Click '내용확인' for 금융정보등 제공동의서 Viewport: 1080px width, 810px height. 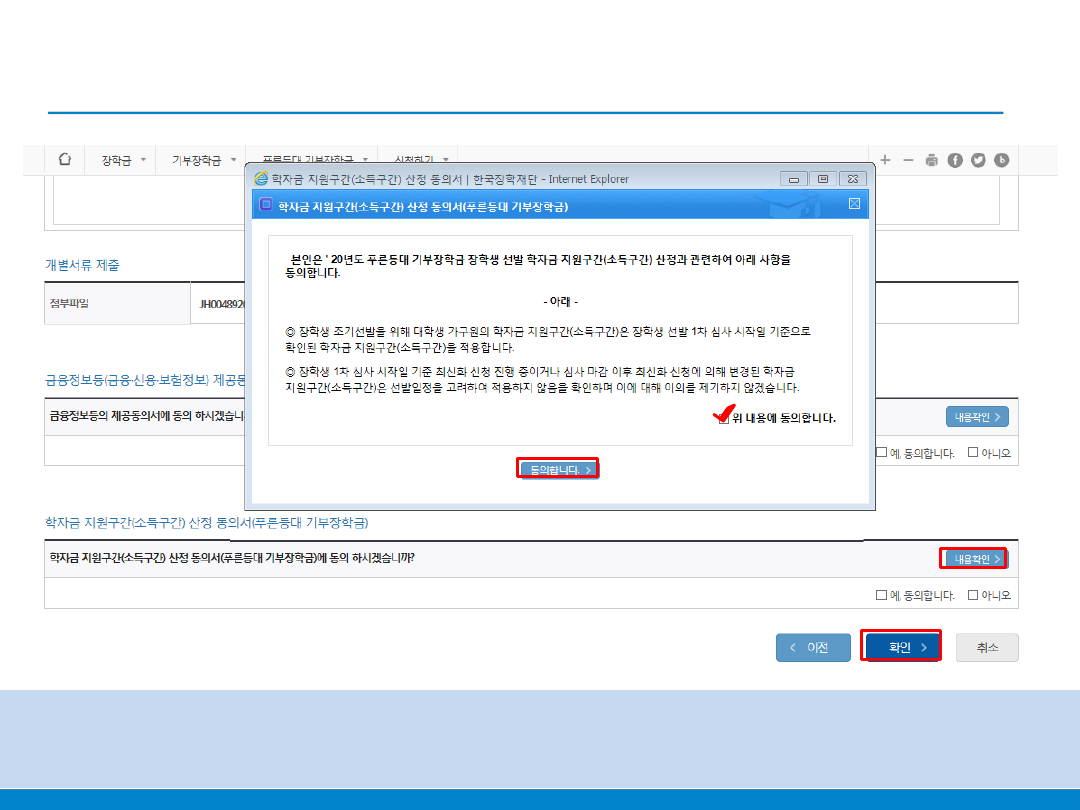coord(977,416)
